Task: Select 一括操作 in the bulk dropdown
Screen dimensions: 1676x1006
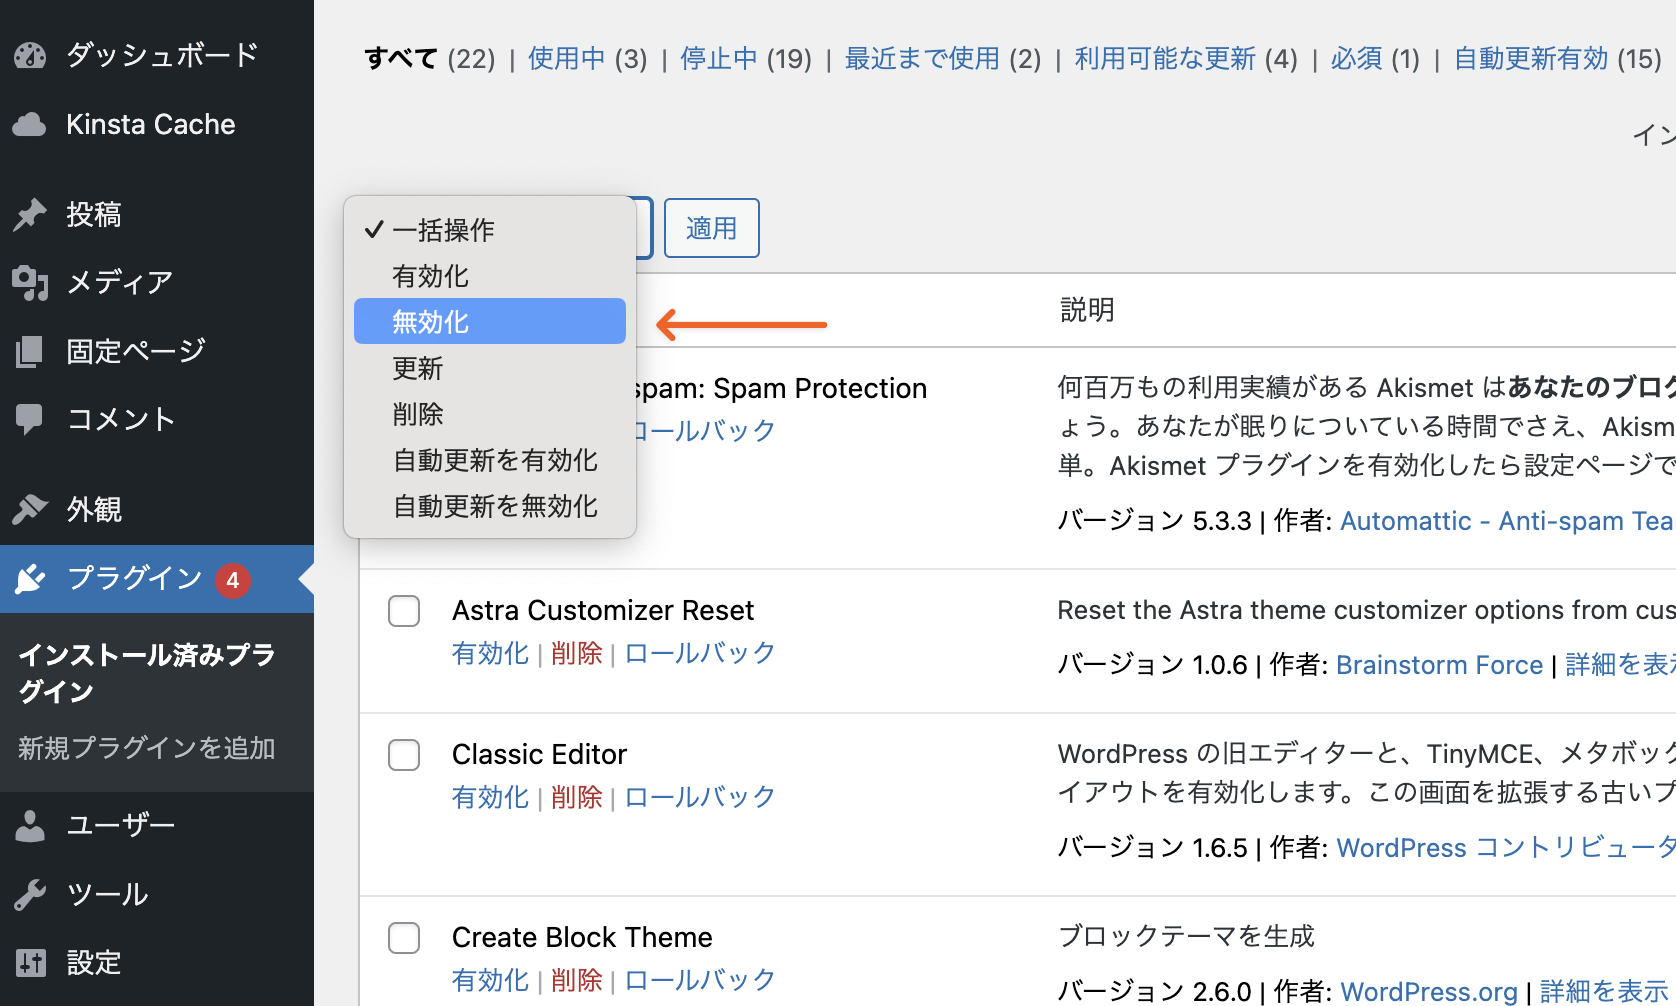Action: click(490, 230)
